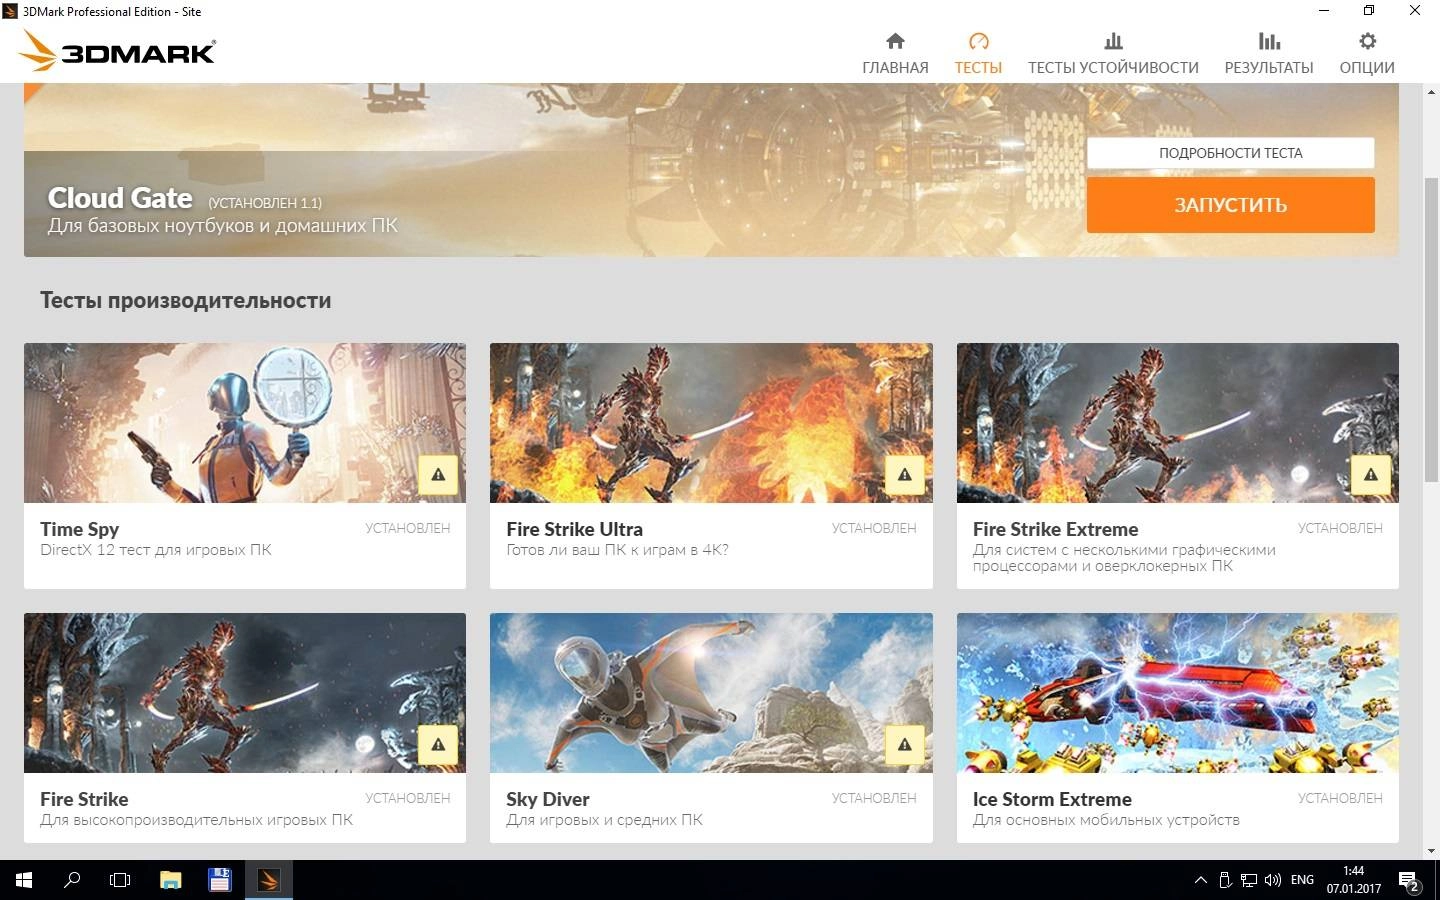Select the Ice Storm Extreme title

coord(1052,799)
